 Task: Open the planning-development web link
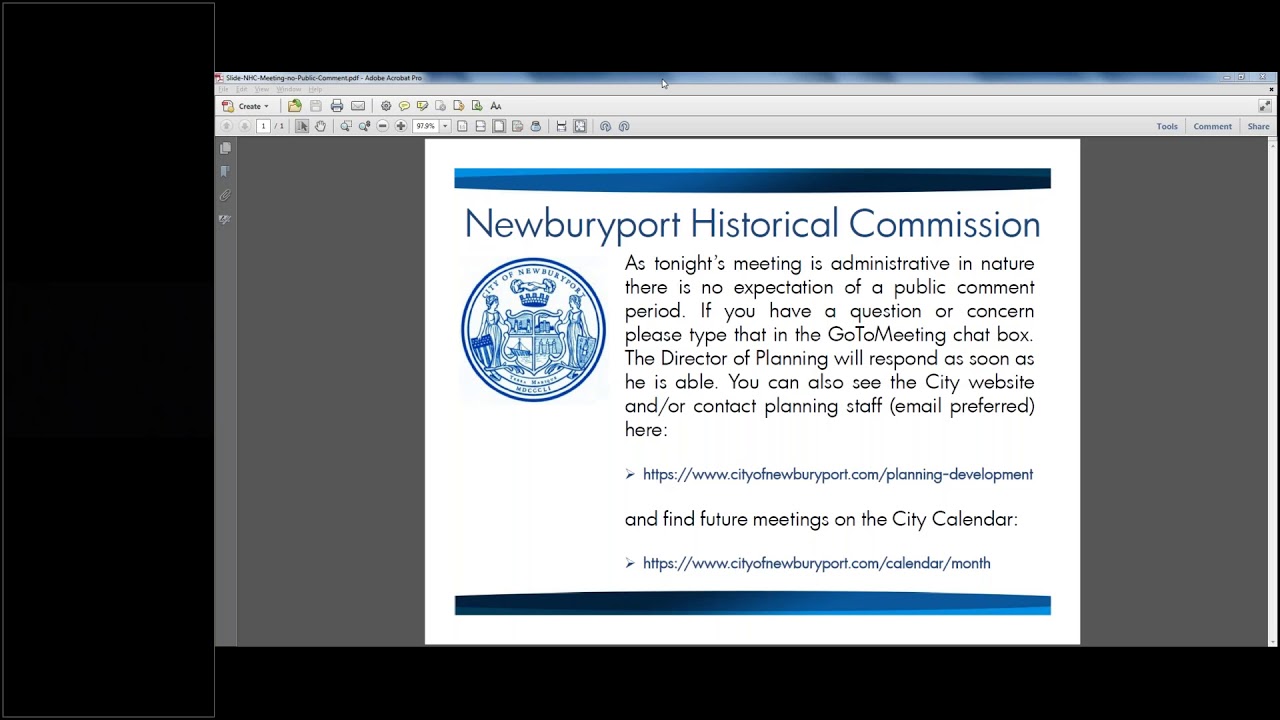838,475
